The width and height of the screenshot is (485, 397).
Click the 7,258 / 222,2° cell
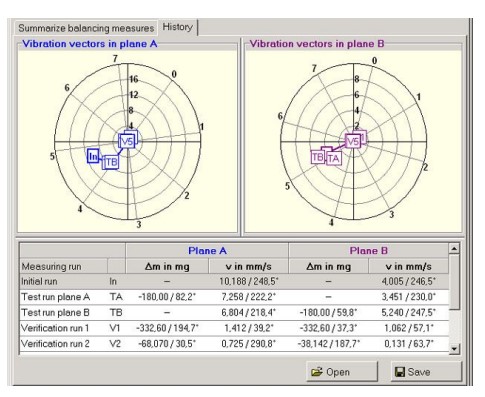click(249, 297)
